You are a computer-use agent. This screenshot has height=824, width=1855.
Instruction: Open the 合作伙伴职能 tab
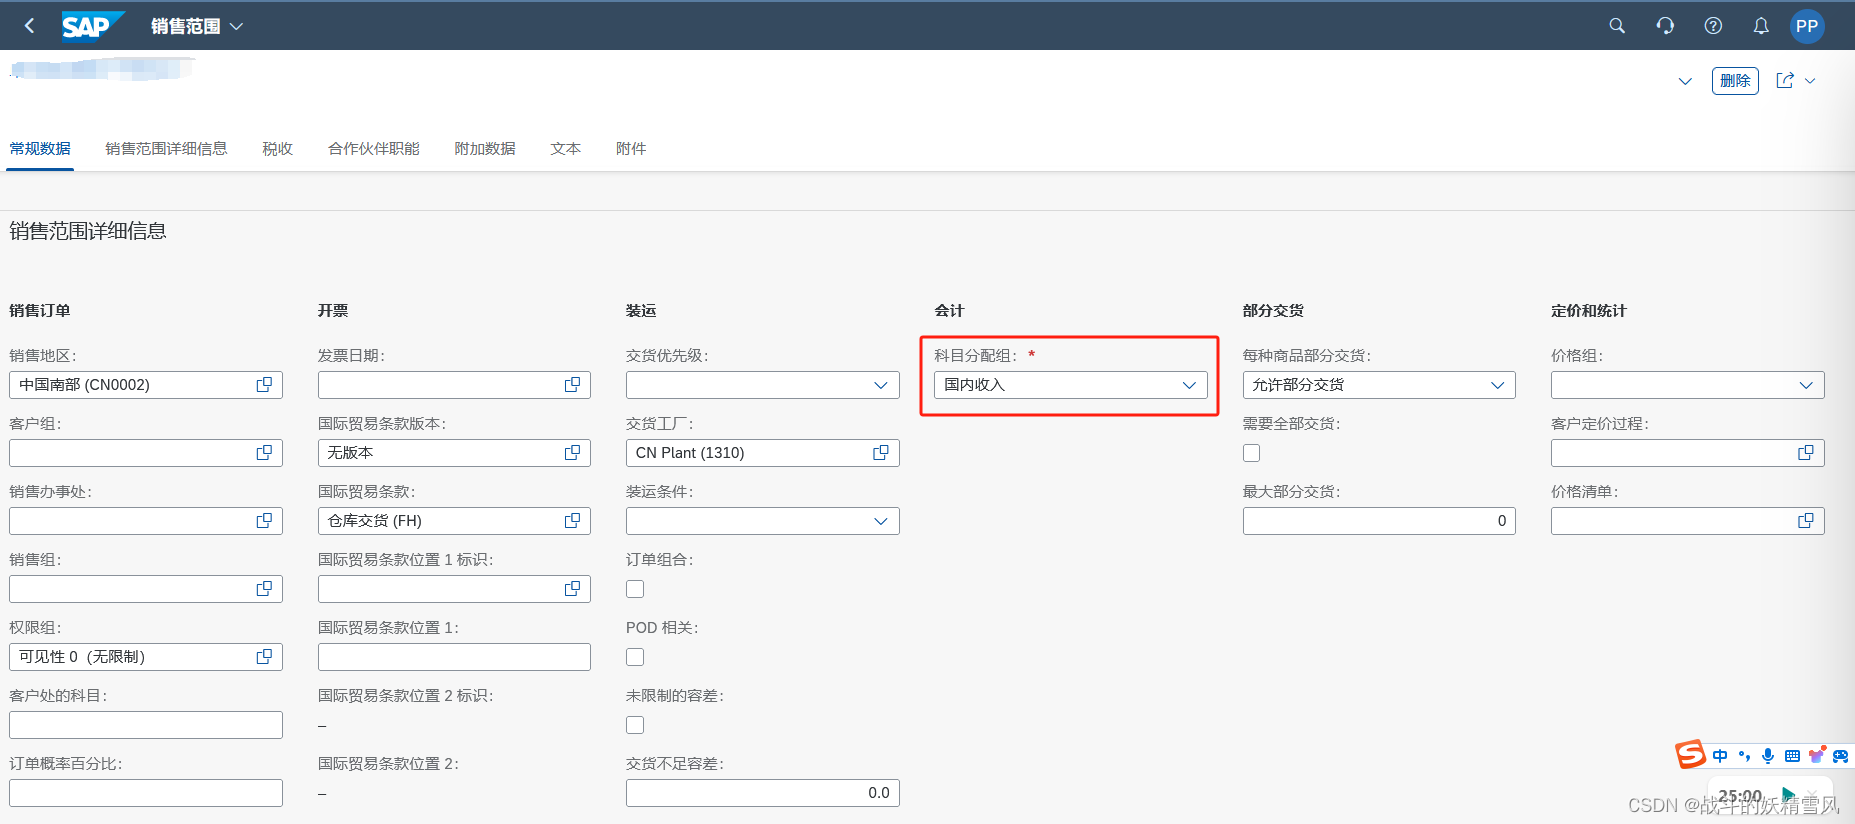(374, 149)
